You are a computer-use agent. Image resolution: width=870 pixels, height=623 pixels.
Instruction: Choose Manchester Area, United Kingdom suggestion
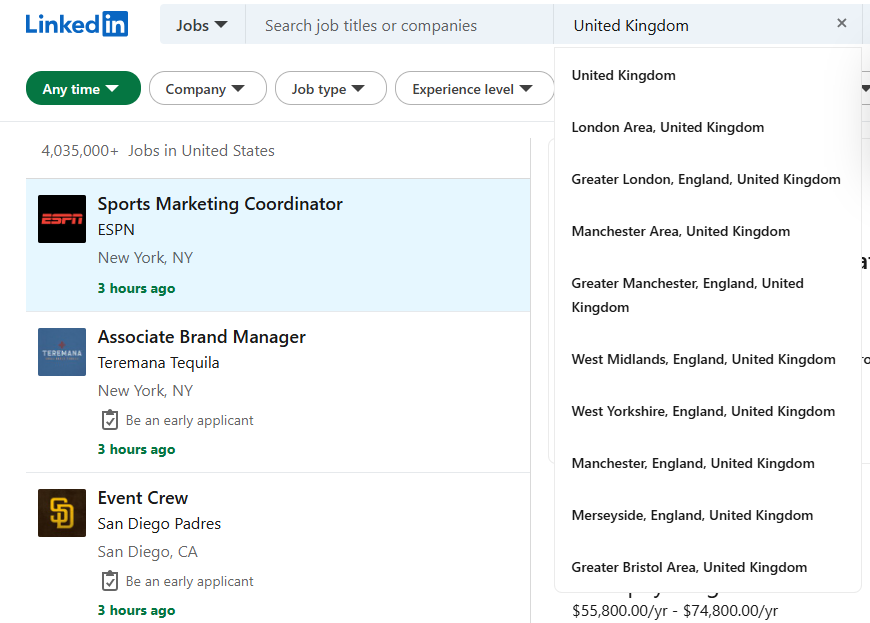[707, 231]
